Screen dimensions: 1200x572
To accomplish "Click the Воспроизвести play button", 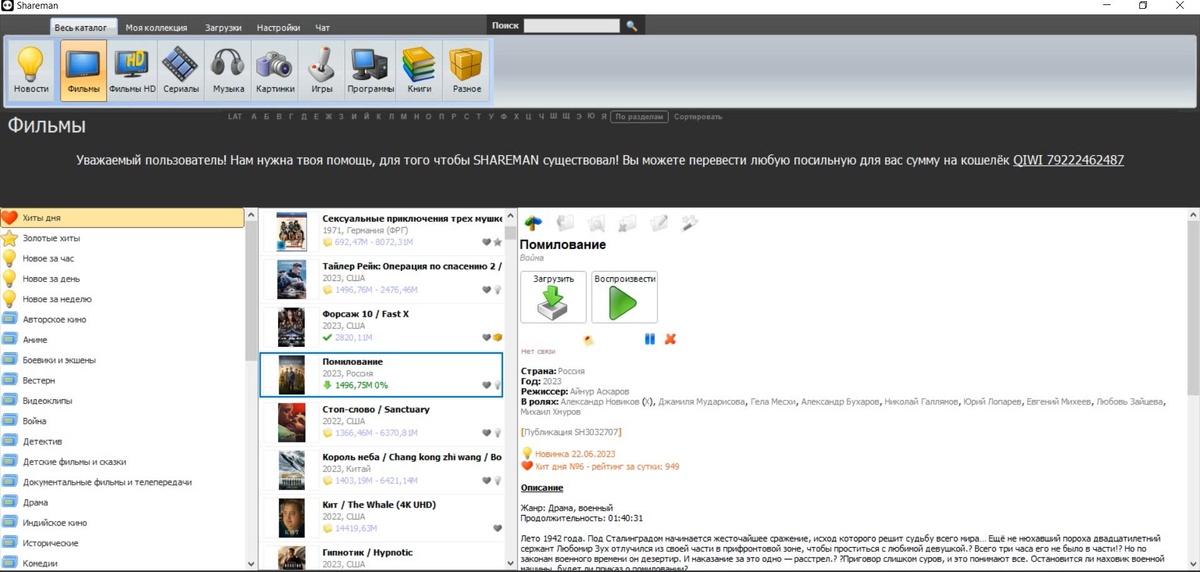I will pos(624,296).
